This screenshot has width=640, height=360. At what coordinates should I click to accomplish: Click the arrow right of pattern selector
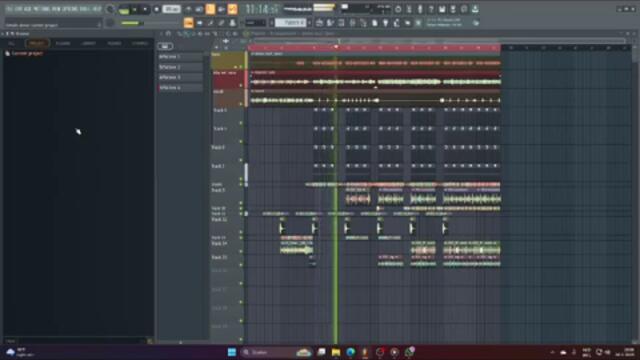click(309, 23)
